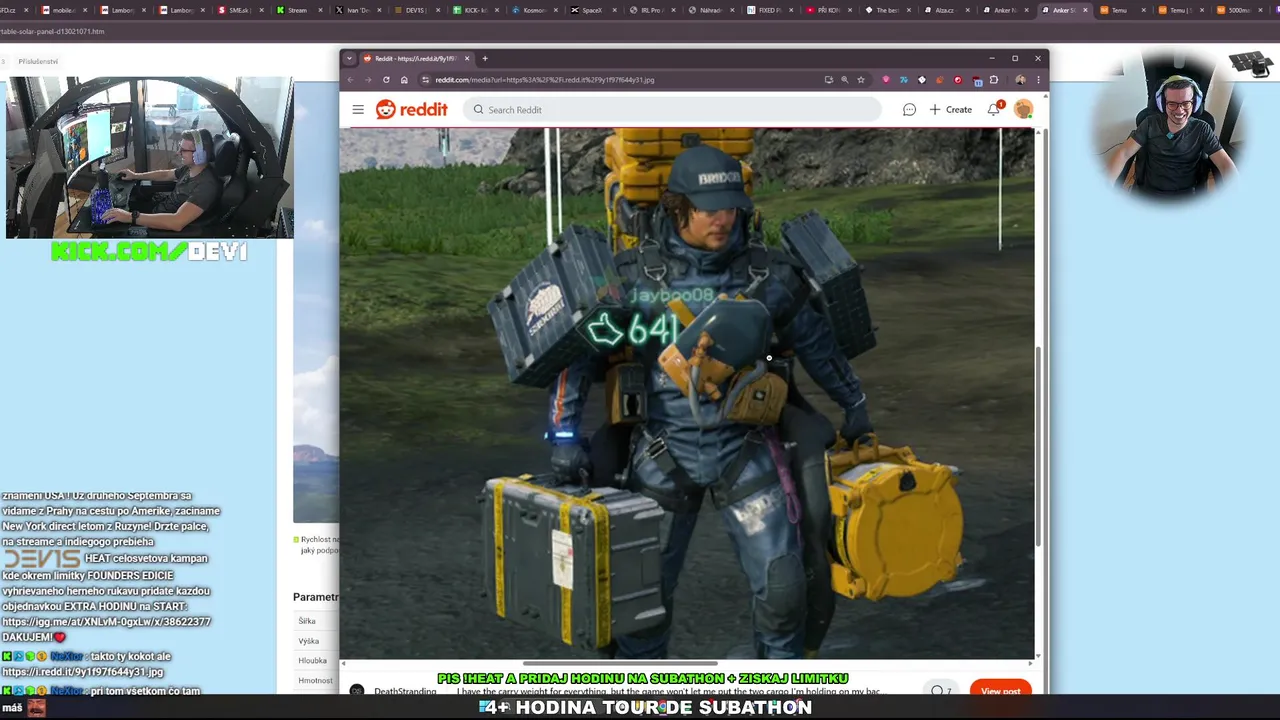
Task: Click the zoom magnifier icon in address bar
Action: pos(844,80)
